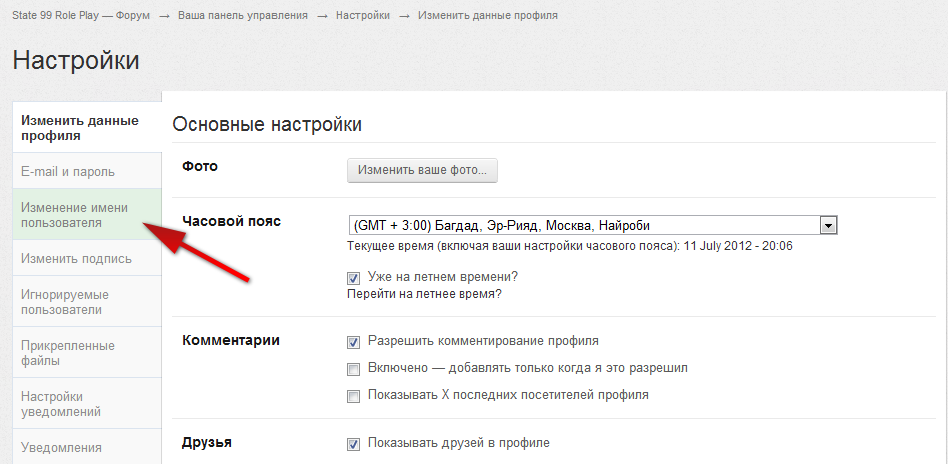Click the Часовой пояс label
The image size is (948, 464).
(232, 221)
